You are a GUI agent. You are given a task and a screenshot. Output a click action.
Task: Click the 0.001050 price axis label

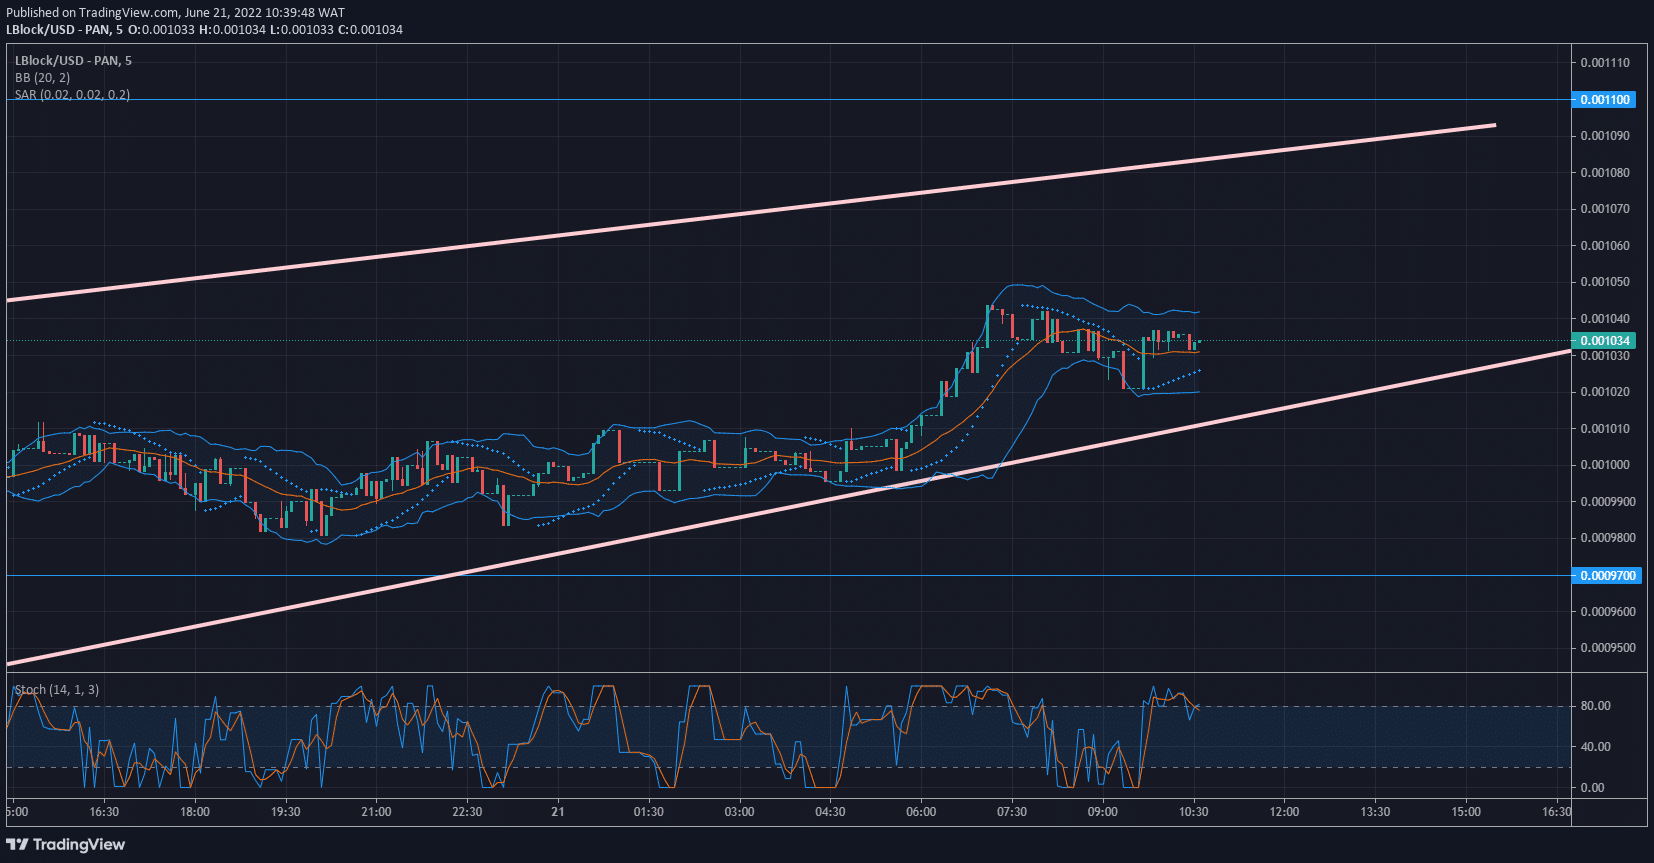click(x=1605, y=282)
